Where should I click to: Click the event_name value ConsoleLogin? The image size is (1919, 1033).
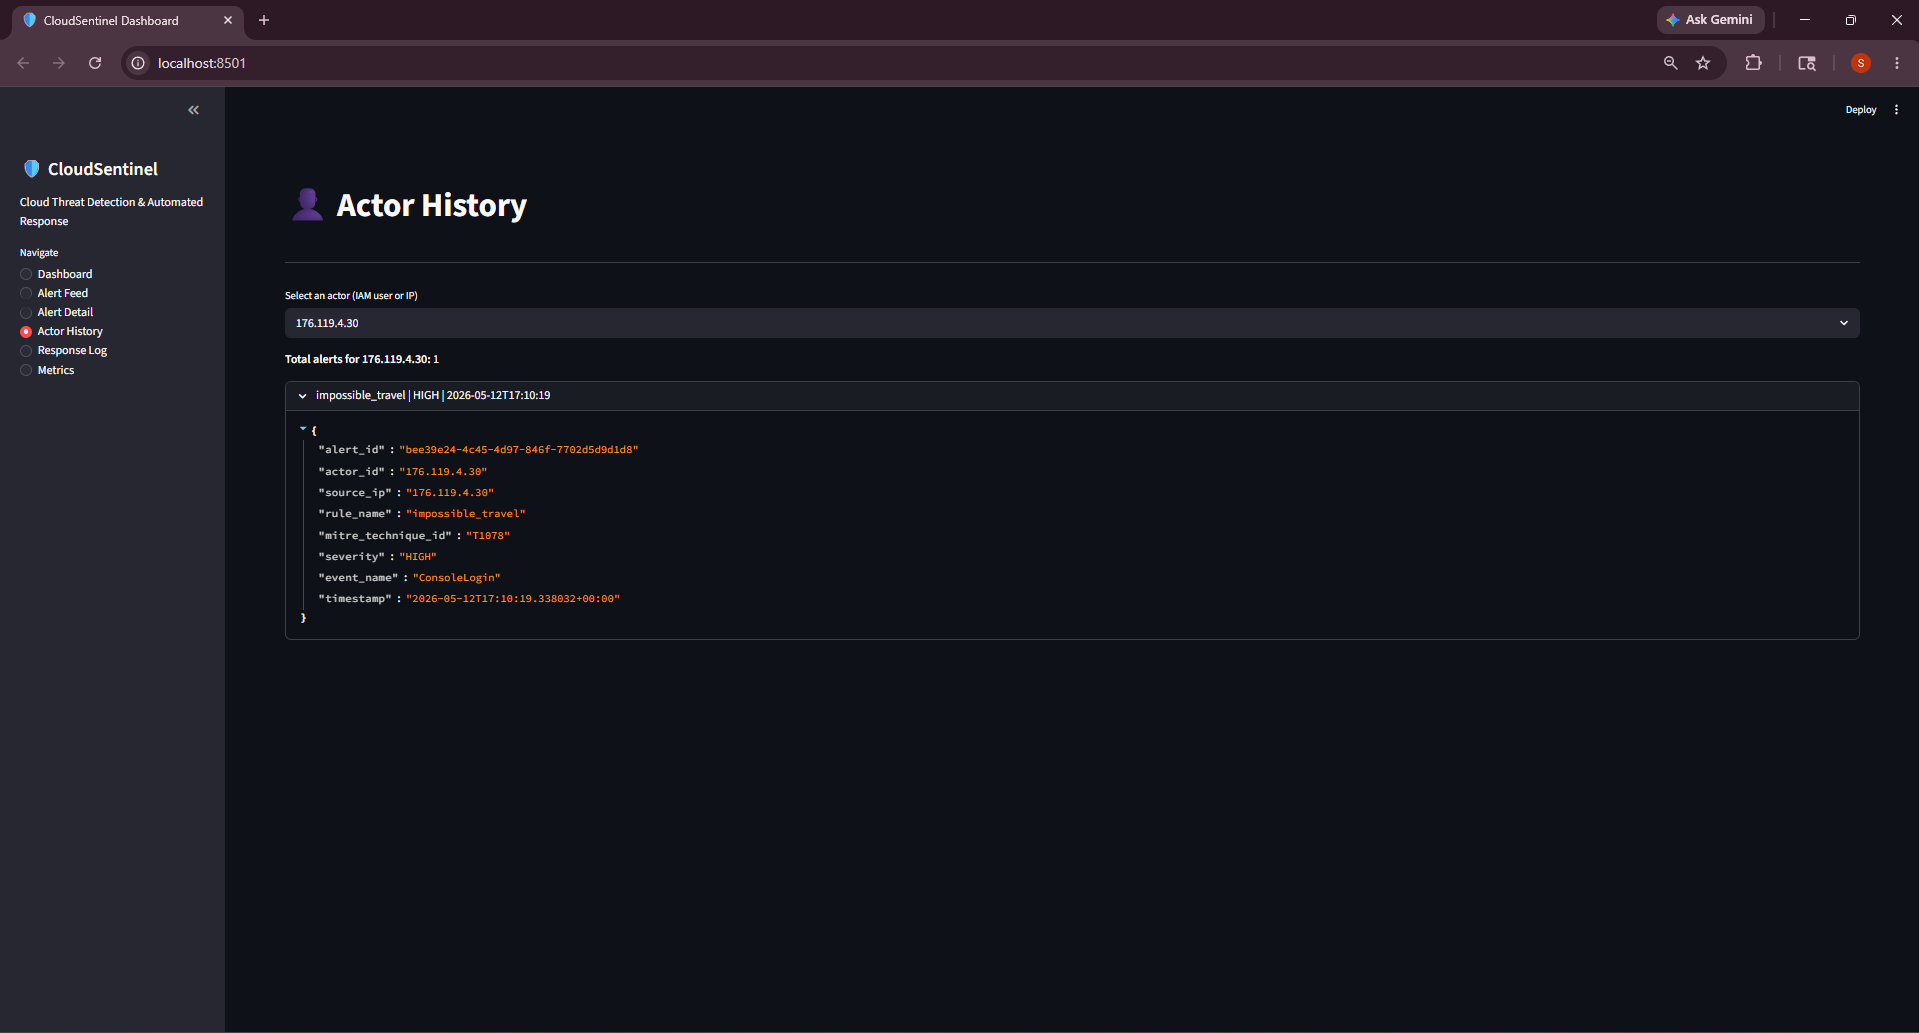pos(457,578)
